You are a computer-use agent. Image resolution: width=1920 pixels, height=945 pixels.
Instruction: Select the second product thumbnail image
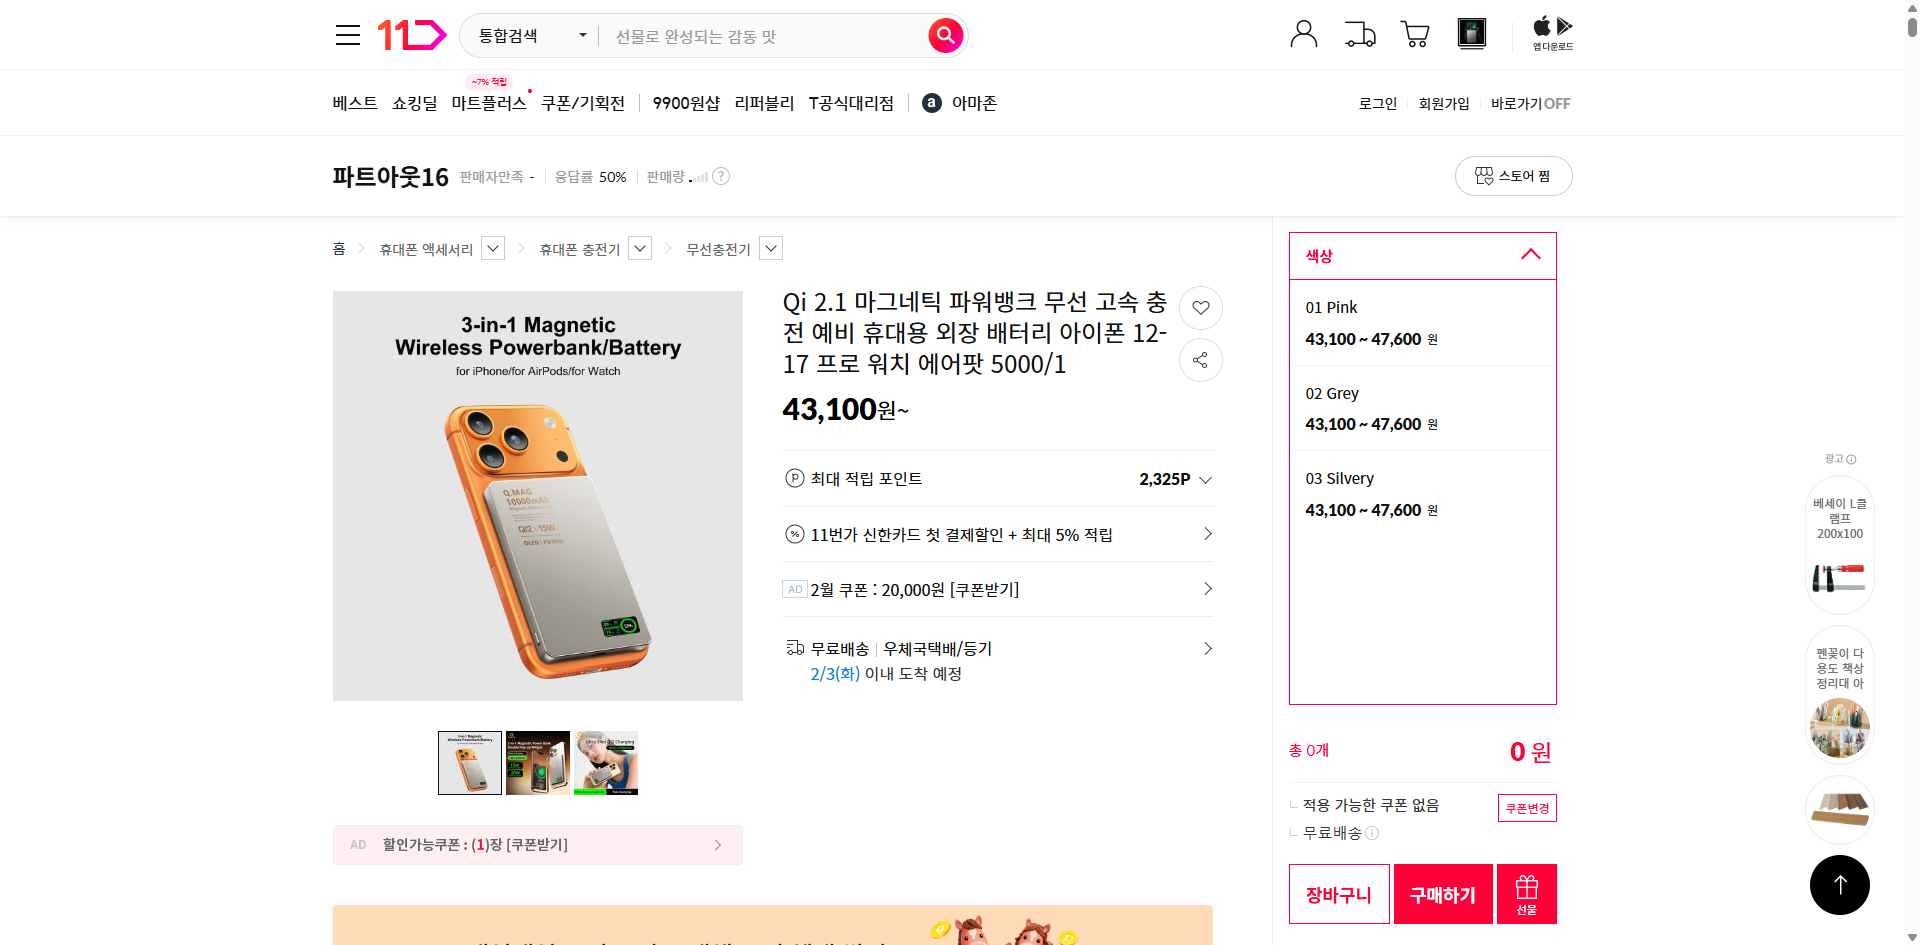click(x=537, y=762)
